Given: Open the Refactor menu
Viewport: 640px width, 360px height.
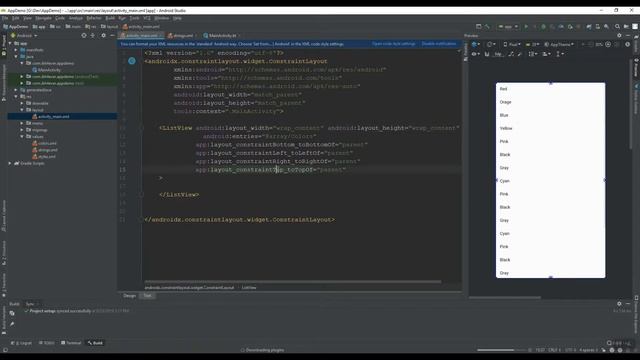Looking at the screenshot, I should tap(93, 18).
